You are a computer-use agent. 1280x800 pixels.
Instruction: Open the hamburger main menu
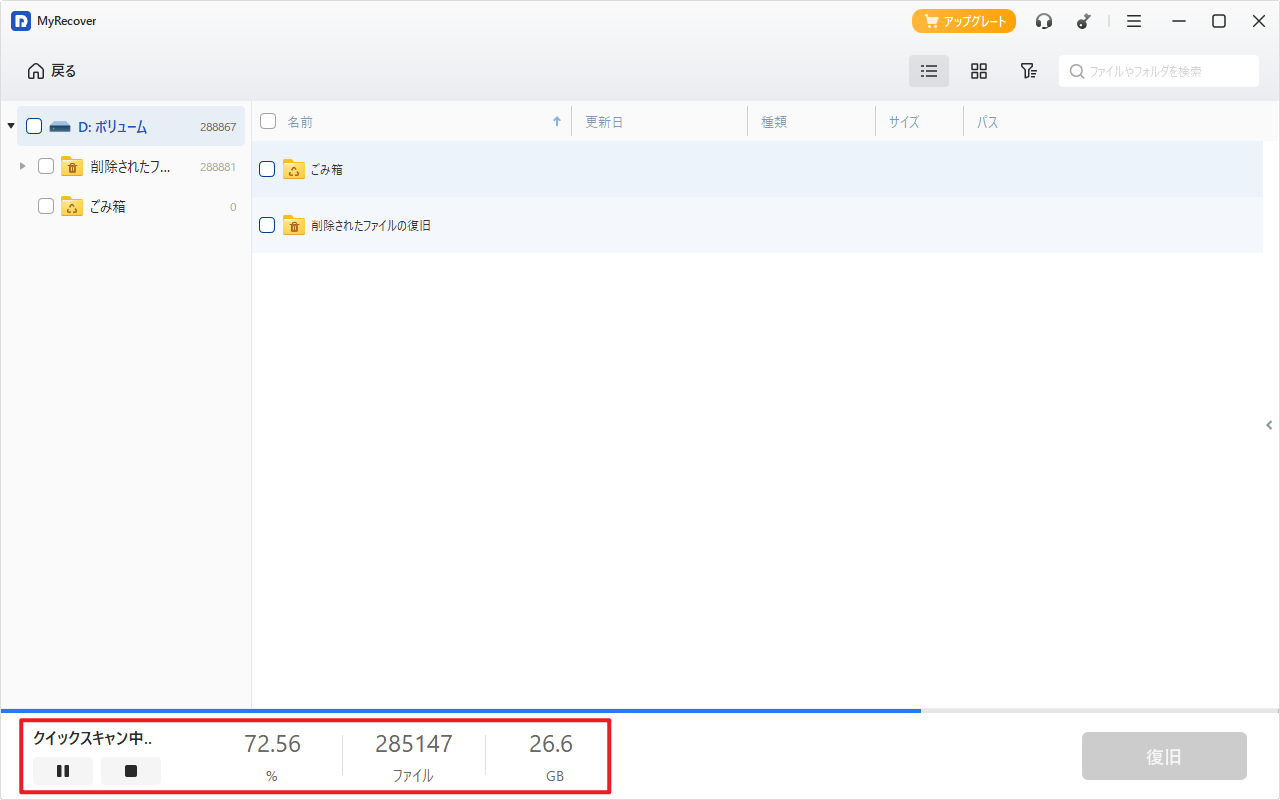tap(1134, 21)
